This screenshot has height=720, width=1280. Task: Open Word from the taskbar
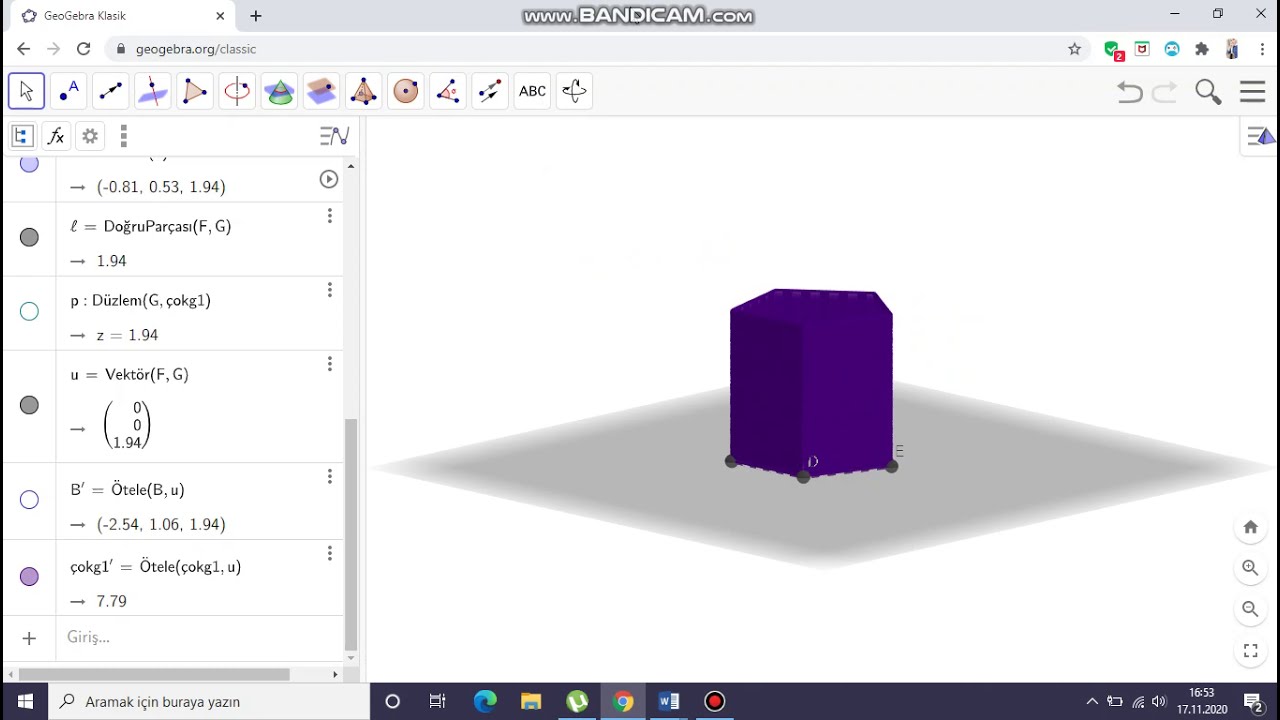[669, 701]
